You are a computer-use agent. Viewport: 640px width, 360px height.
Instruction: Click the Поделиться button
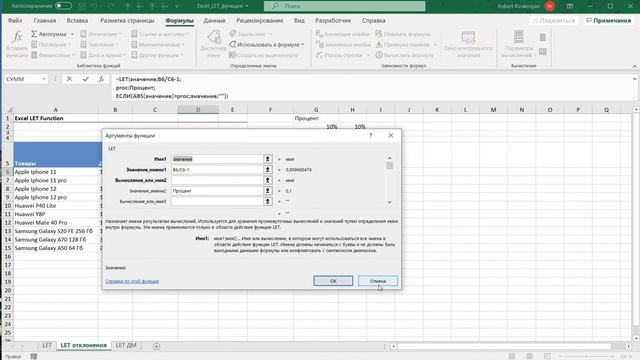554,20
